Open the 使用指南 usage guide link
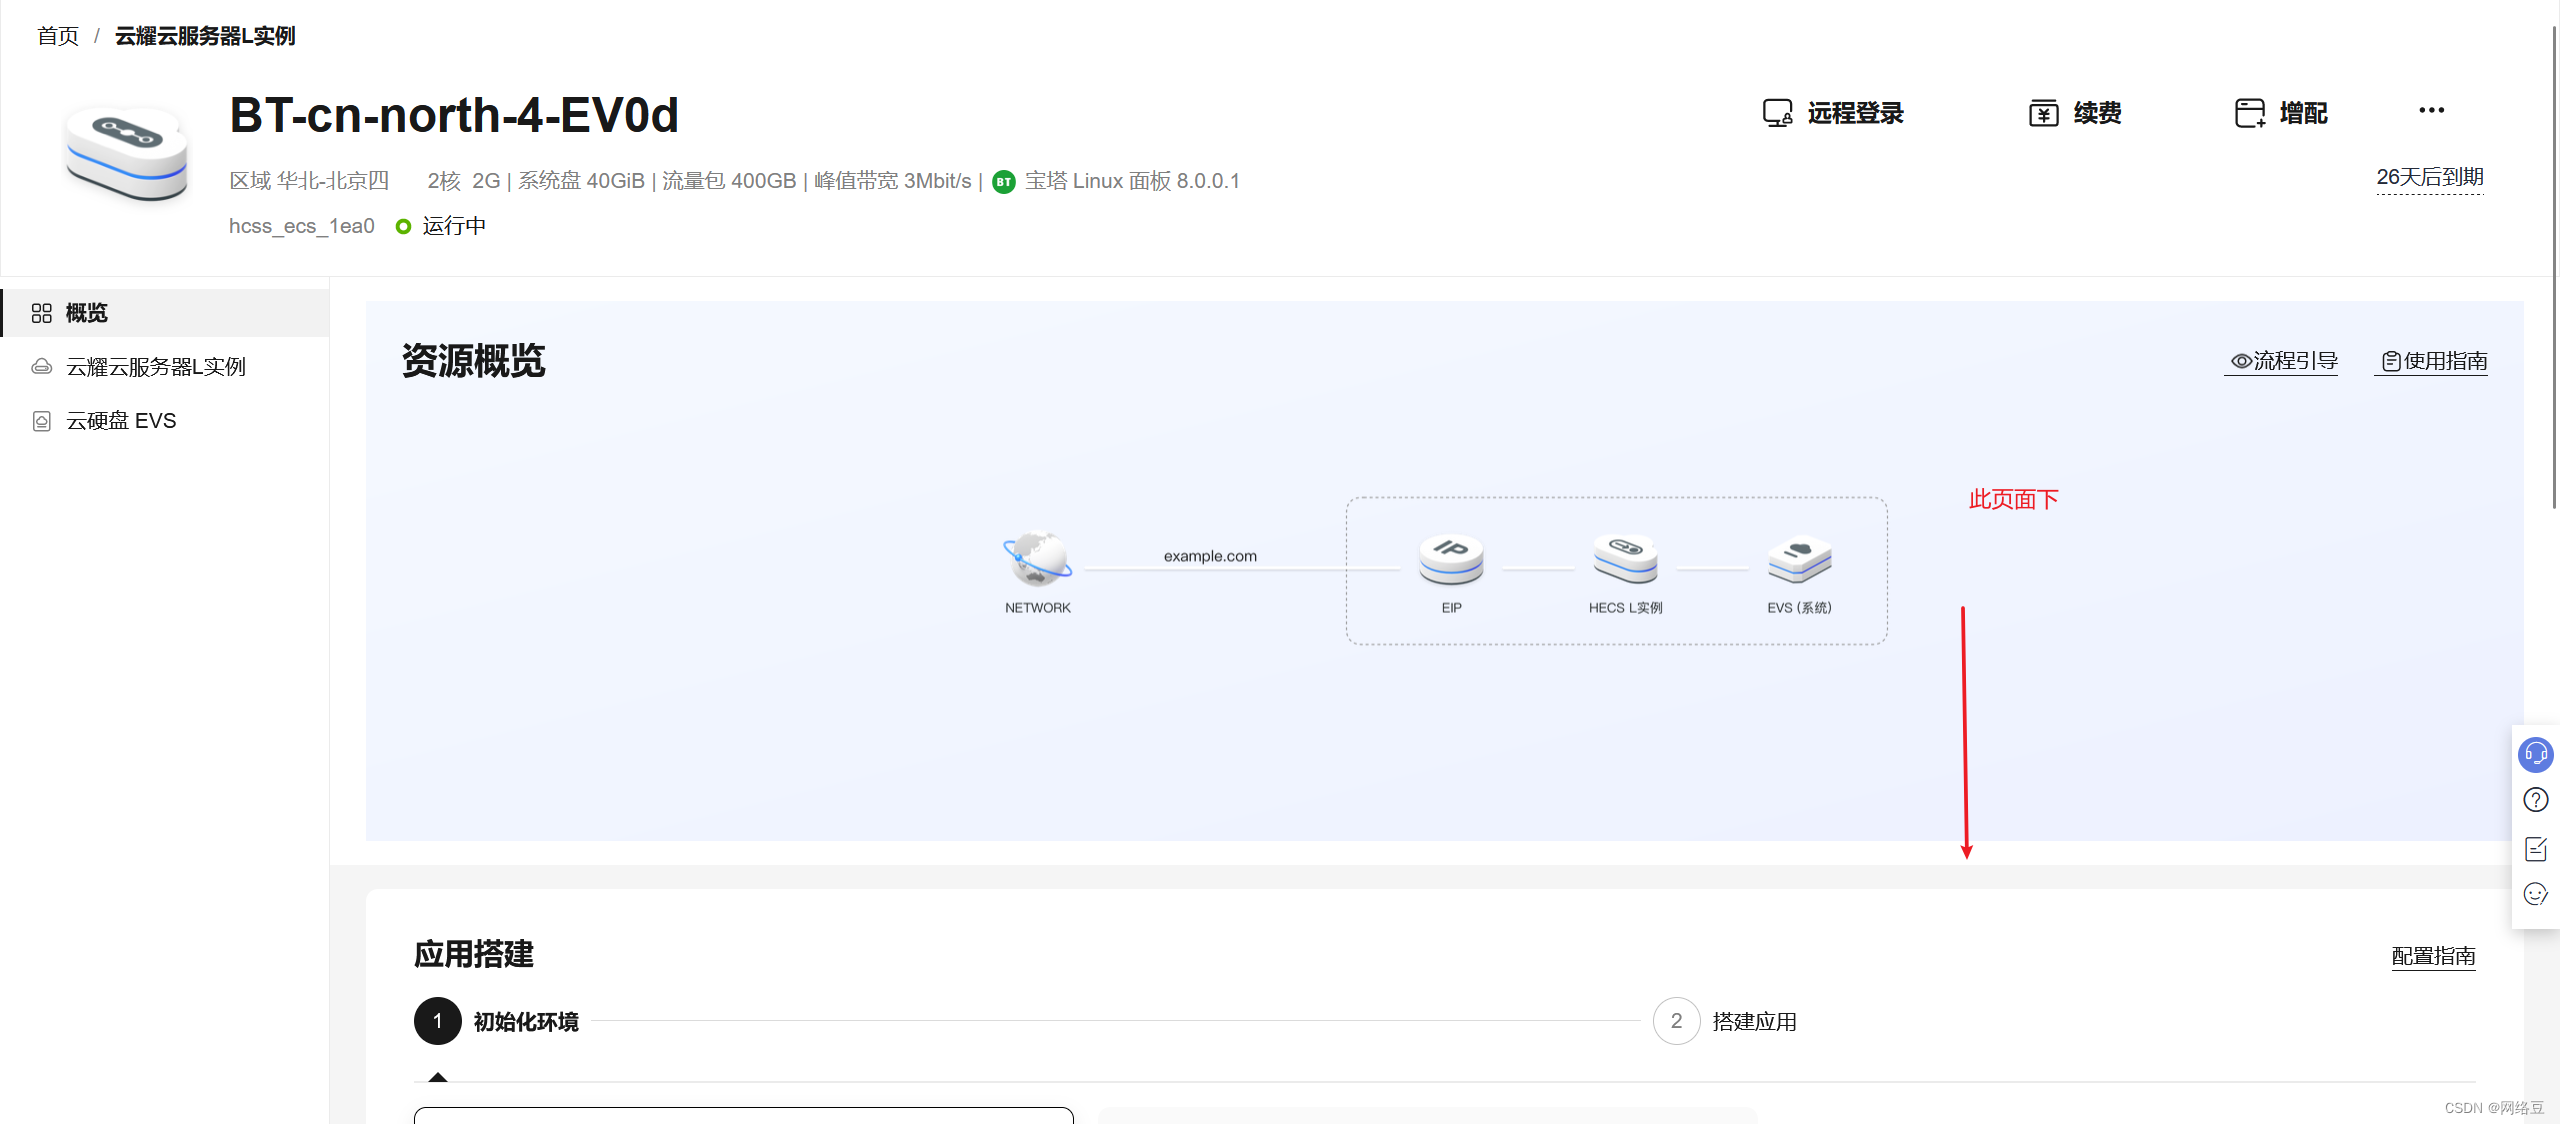Viewport: 2560px width, 1124px height. pos(2433,361)
